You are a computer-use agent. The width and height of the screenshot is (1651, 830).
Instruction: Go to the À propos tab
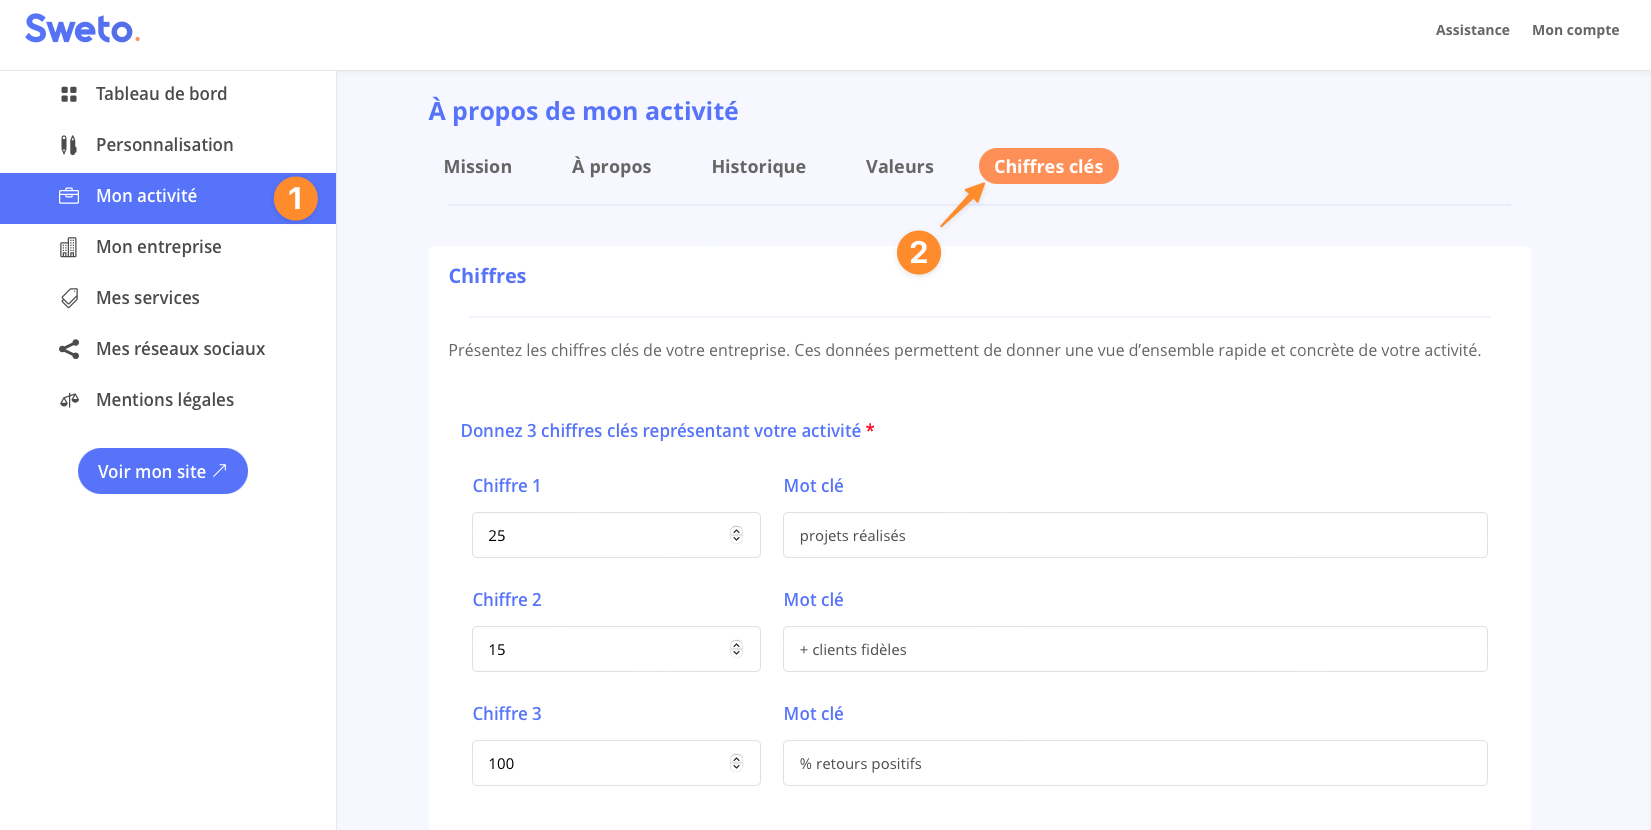click(x=611, y=167)
